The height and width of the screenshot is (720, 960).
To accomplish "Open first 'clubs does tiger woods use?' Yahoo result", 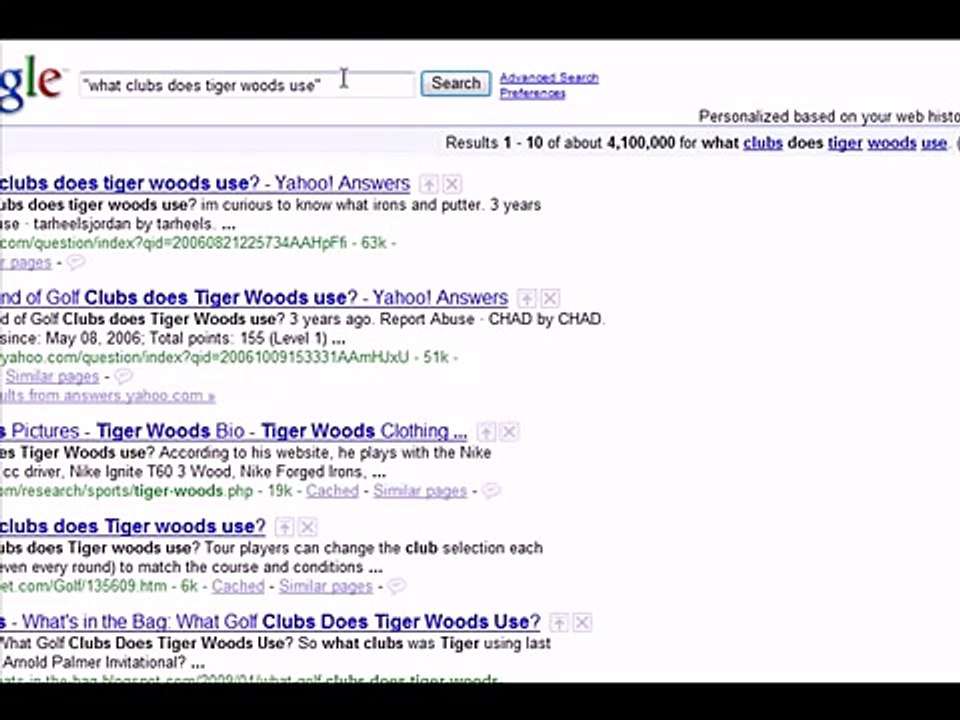I will point(204,183).
